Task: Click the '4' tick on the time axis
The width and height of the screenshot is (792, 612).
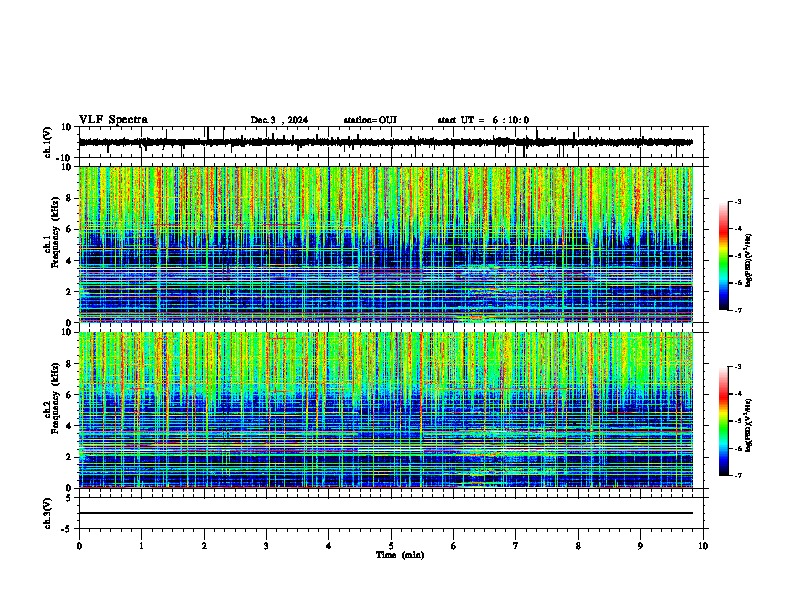Action: click(x=329, y=546)
